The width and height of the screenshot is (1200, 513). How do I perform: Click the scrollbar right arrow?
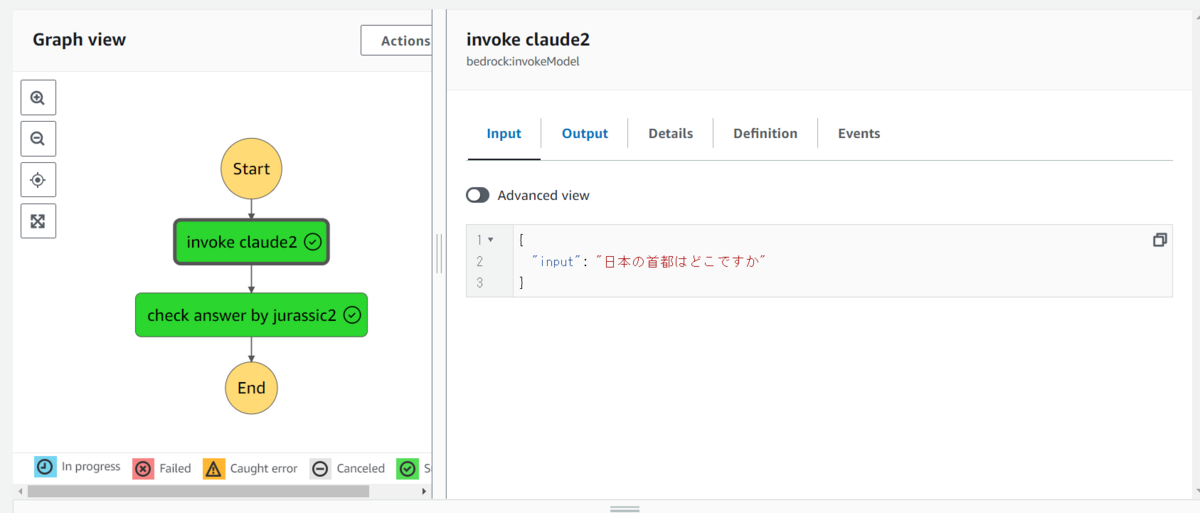425,491
